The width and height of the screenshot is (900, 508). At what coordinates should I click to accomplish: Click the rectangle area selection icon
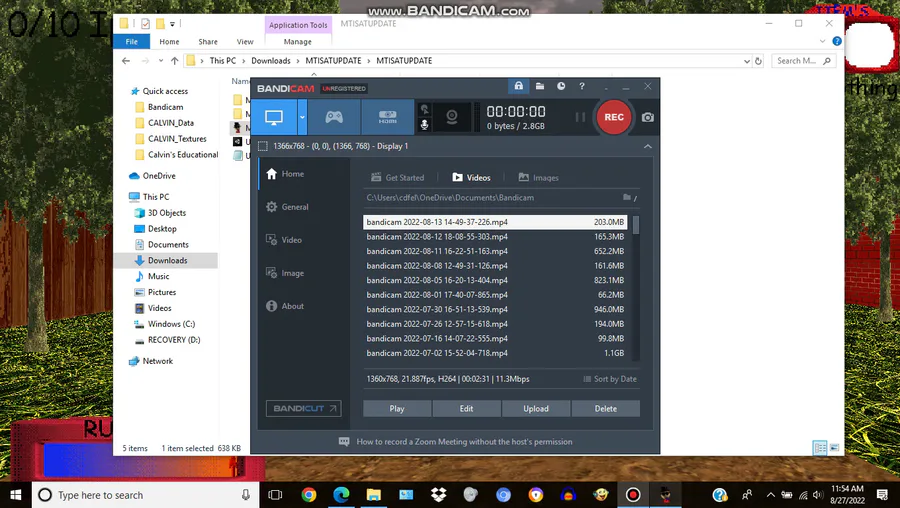coord(263,146)
